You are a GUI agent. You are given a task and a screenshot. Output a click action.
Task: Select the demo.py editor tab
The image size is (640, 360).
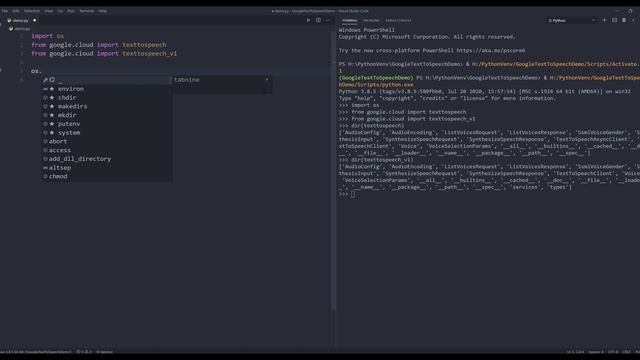click(x=20, y=20)
